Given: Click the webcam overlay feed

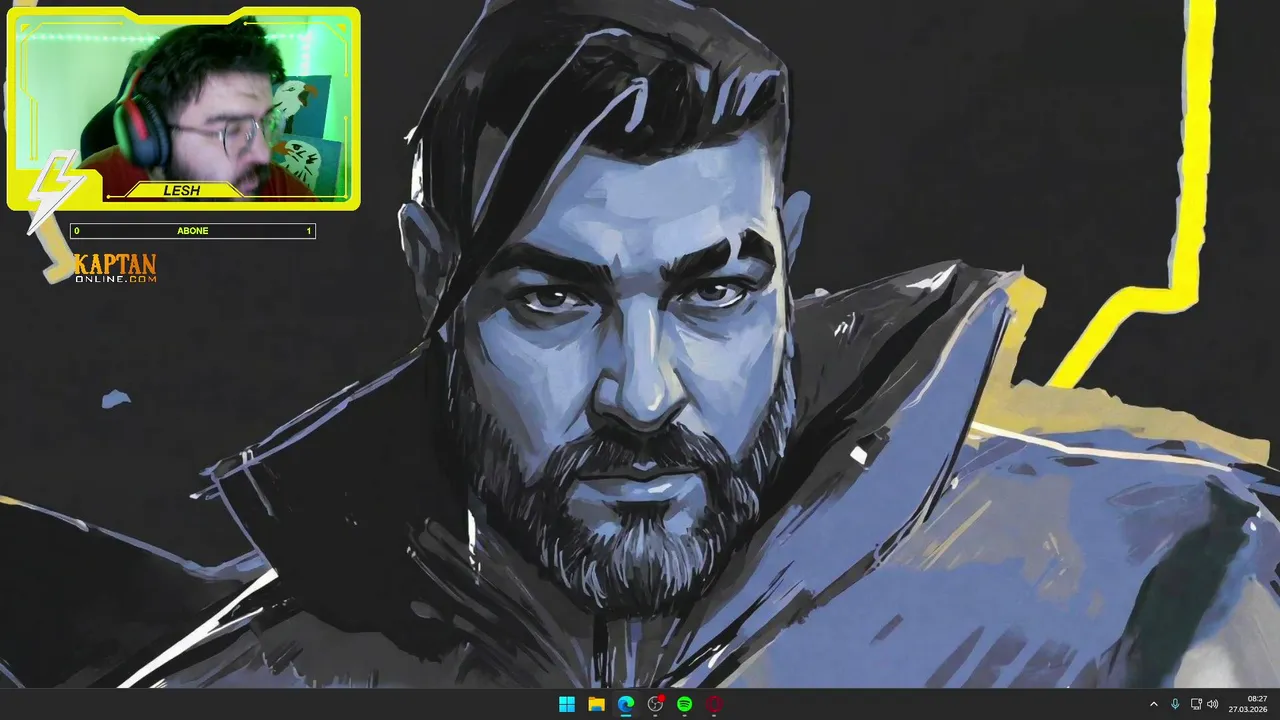Looking at the screenshot, I should pyautogui.click(x=183, y=108).
